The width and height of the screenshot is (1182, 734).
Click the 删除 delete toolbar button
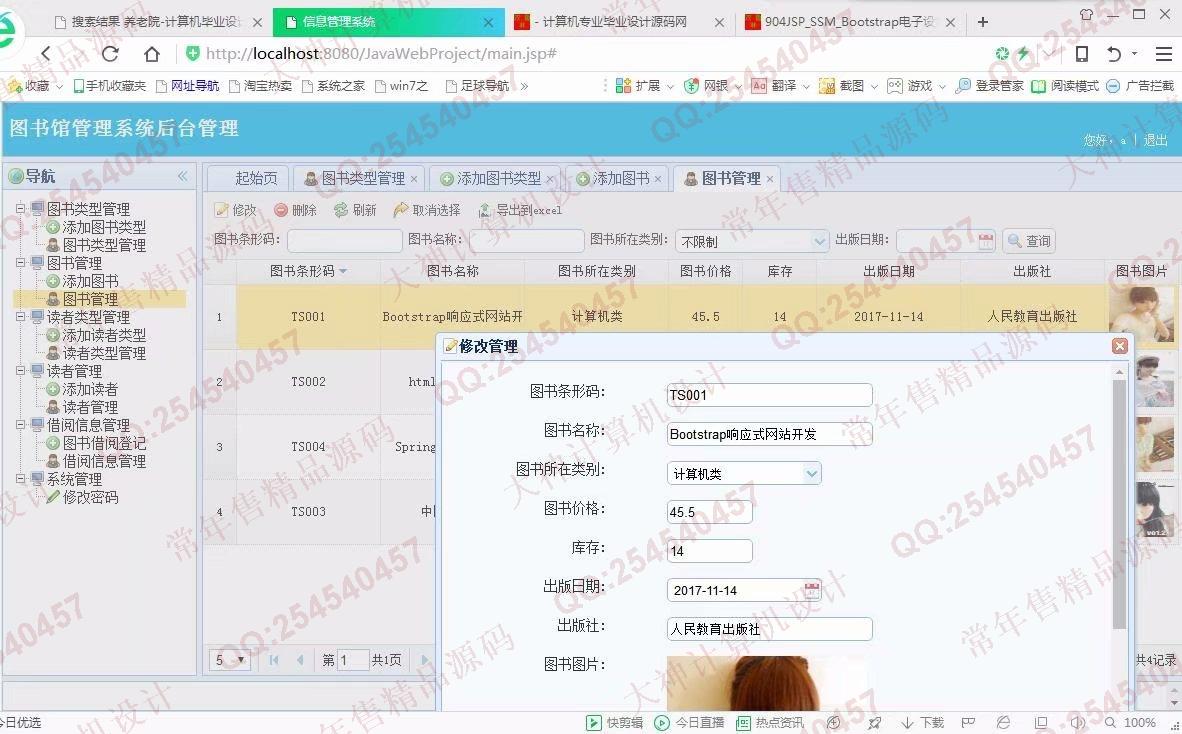click(296, 210)
